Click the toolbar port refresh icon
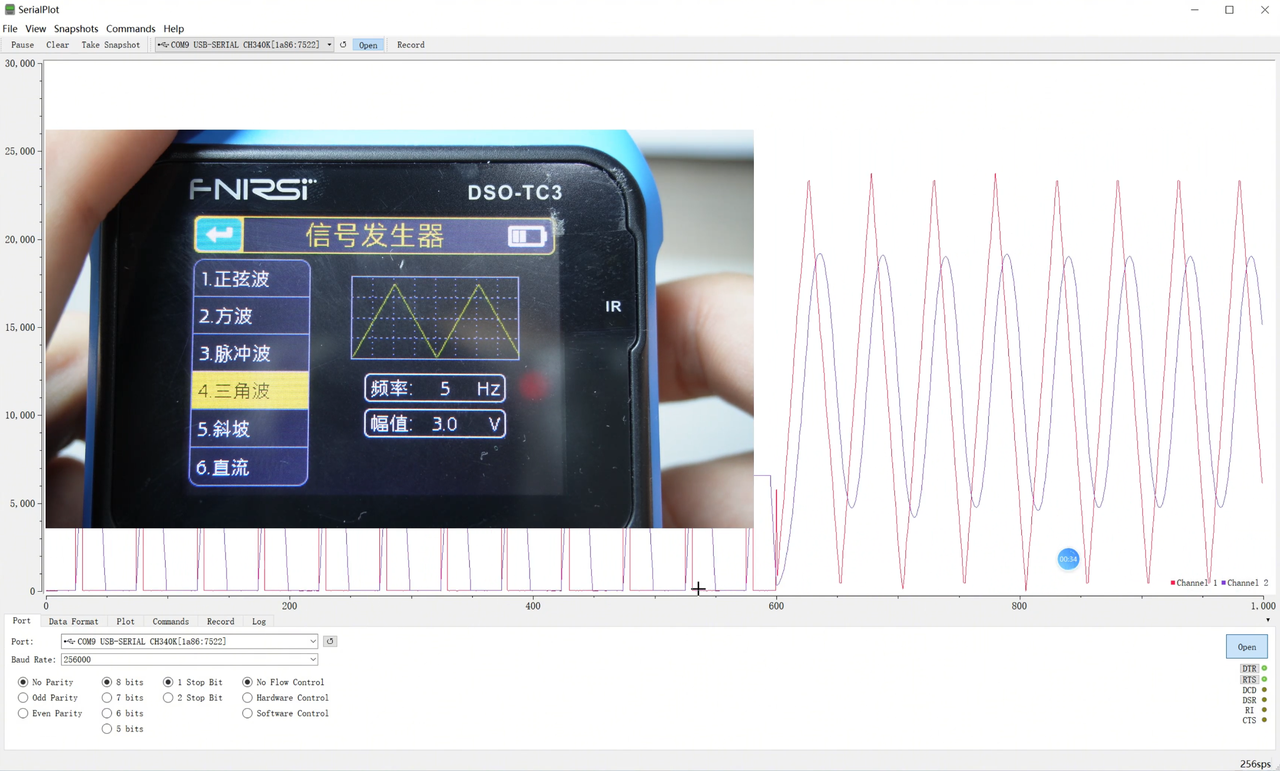The image size is (1280, 771). pos(343,45)
